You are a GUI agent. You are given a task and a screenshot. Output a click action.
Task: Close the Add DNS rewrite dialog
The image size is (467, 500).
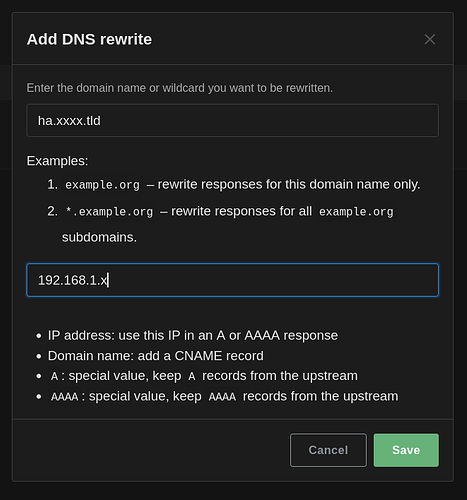point(430,39)
